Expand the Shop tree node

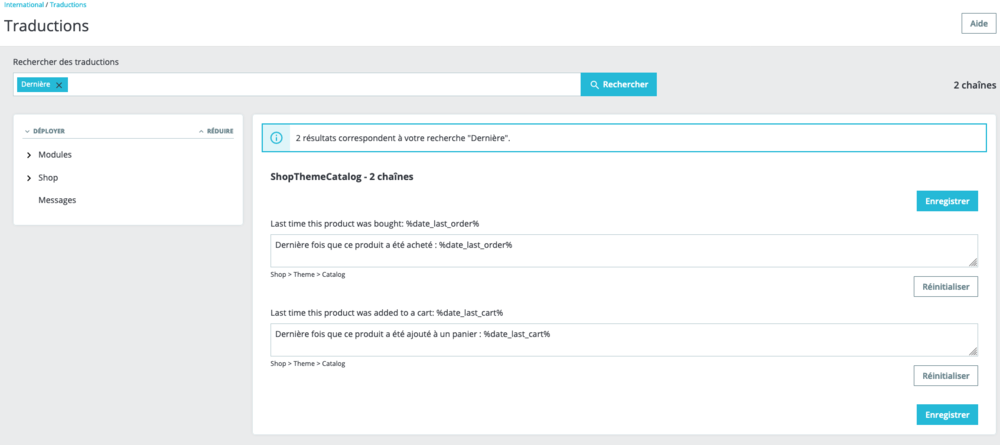[x=29, y=178]
